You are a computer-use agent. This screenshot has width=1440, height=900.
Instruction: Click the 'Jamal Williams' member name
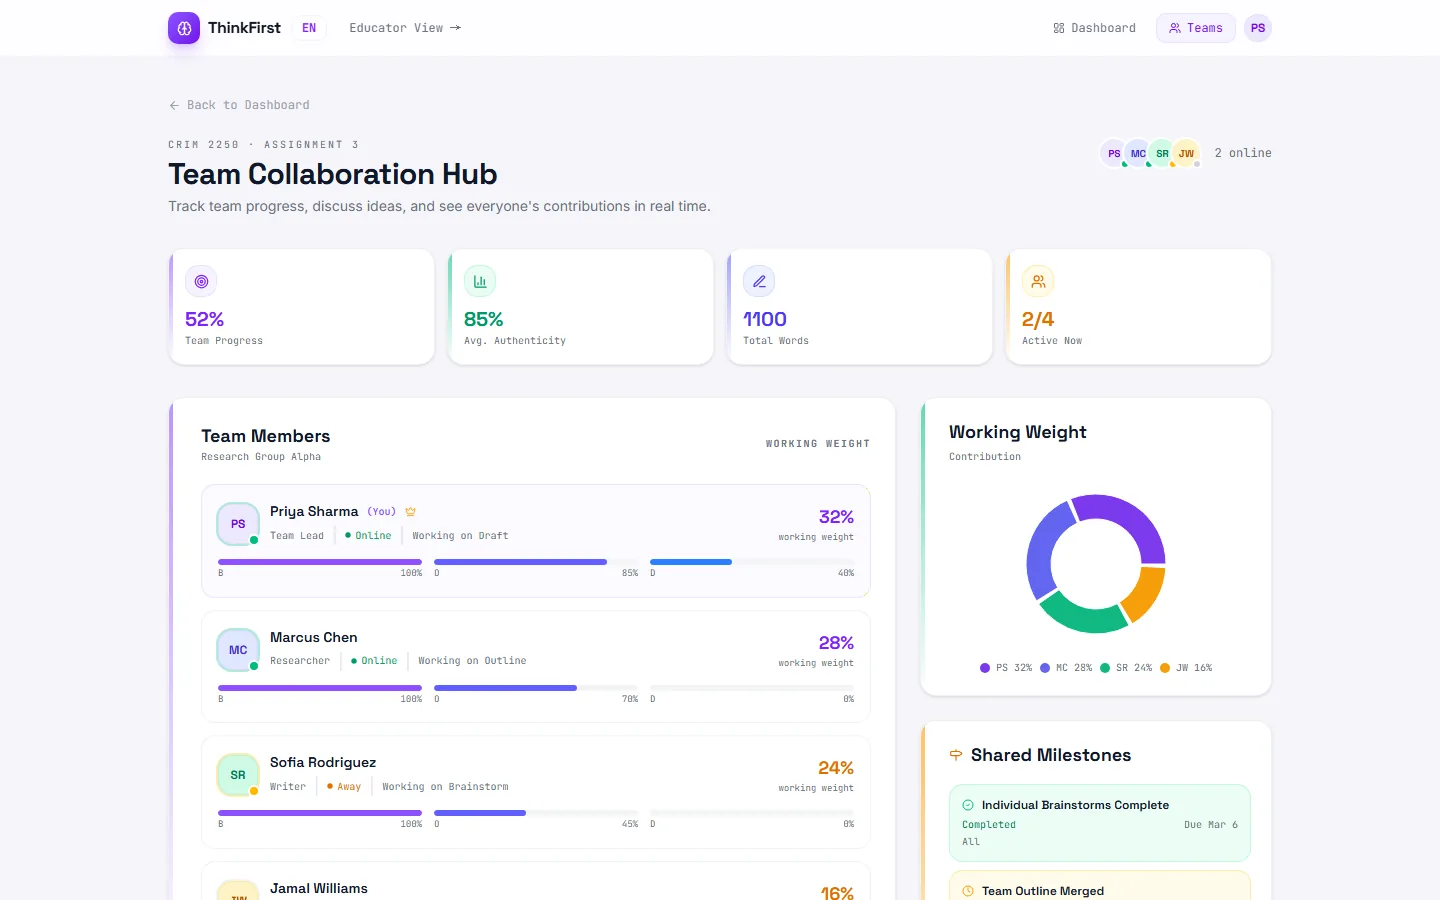[319, 888]
